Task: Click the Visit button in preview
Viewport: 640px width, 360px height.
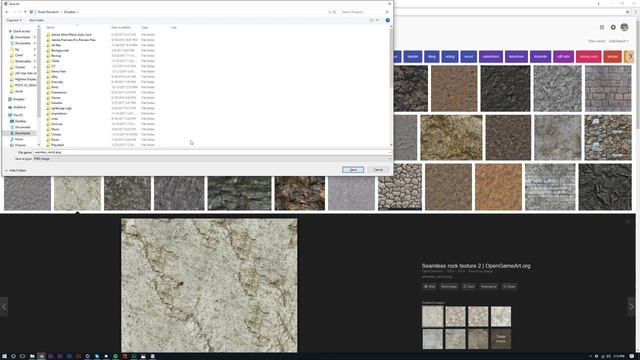Action: 429,287
